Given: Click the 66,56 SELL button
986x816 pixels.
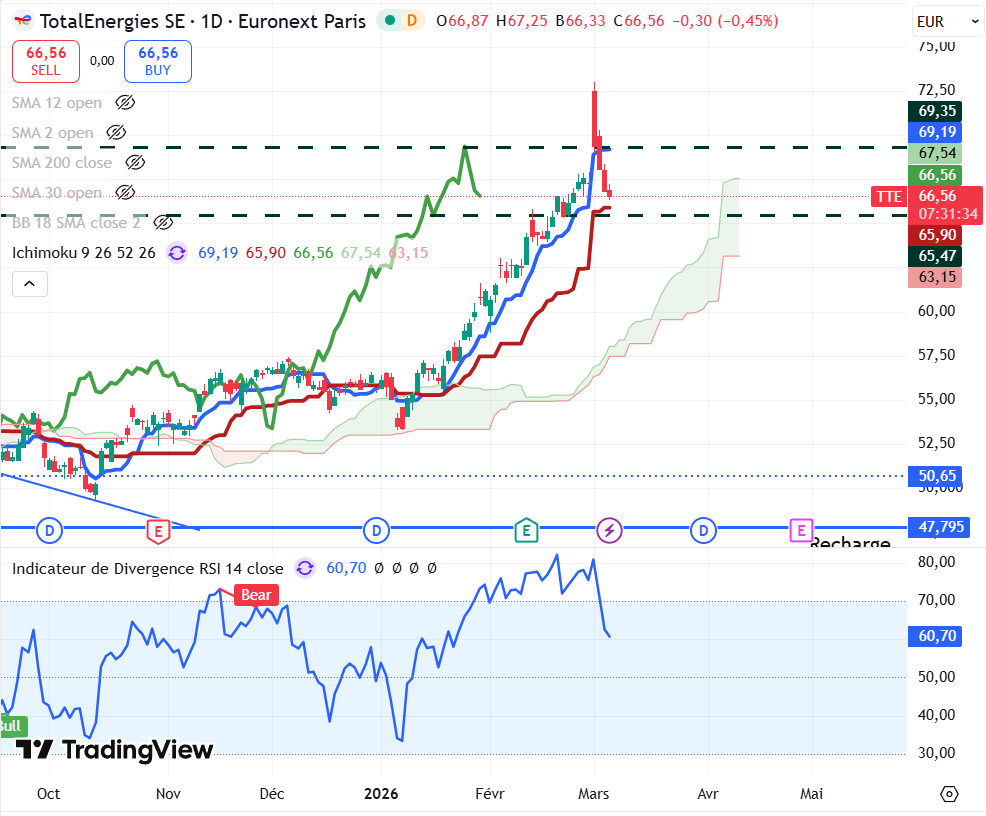Looking at the screenshot, I should [46, 61].
